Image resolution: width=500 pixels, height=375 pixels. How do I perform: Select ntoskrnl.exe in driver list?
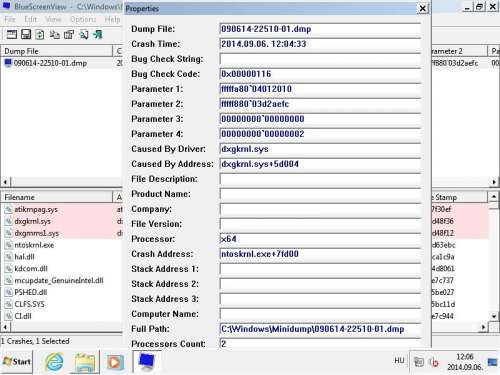point(34,245)
